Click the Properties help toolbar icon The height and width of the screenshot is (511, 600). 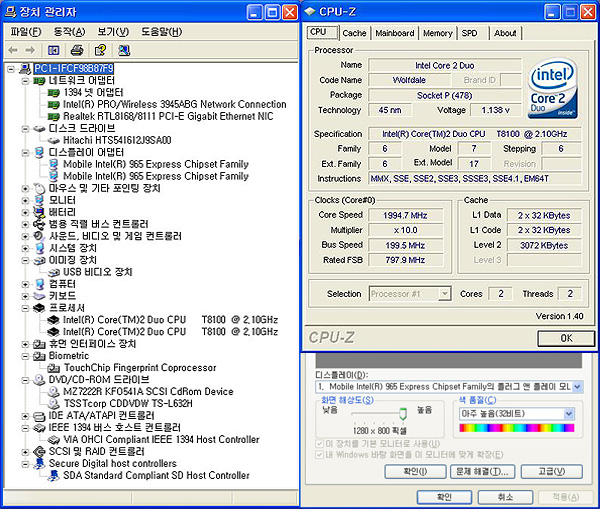pyautogui.click(x=100, y=50)
